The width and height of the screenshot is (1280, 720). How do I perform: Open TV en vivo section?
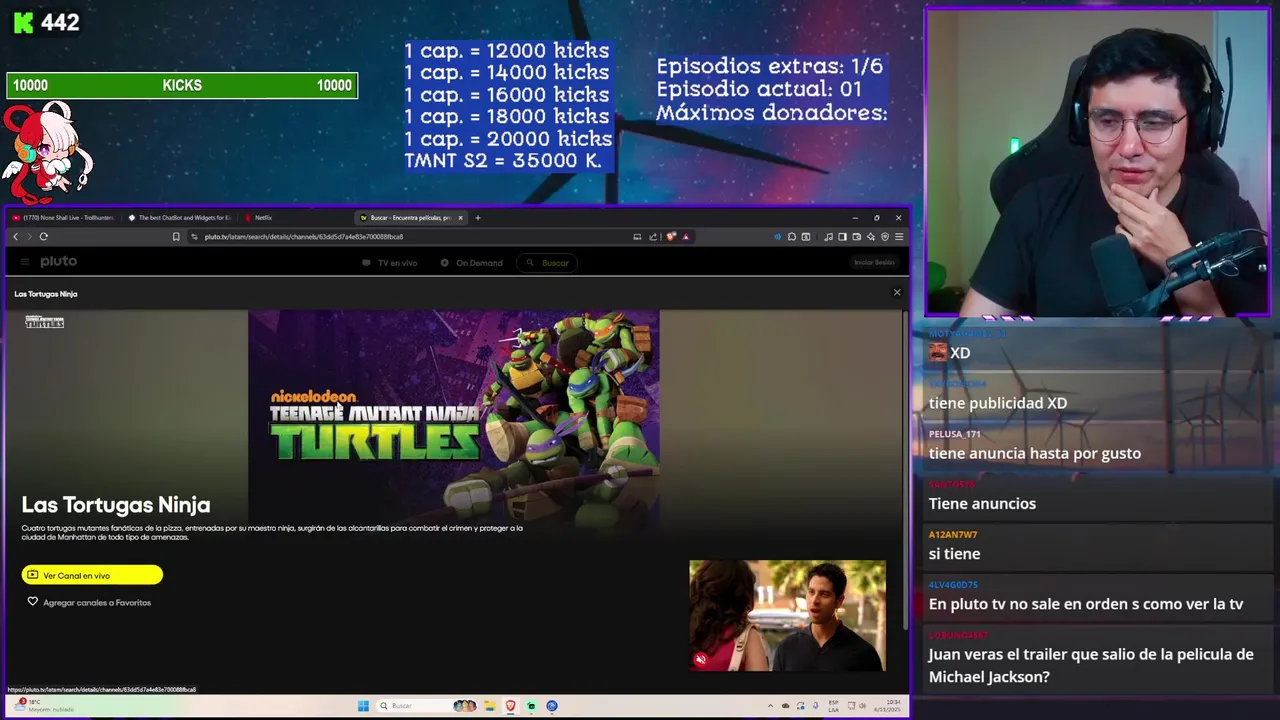390,263
